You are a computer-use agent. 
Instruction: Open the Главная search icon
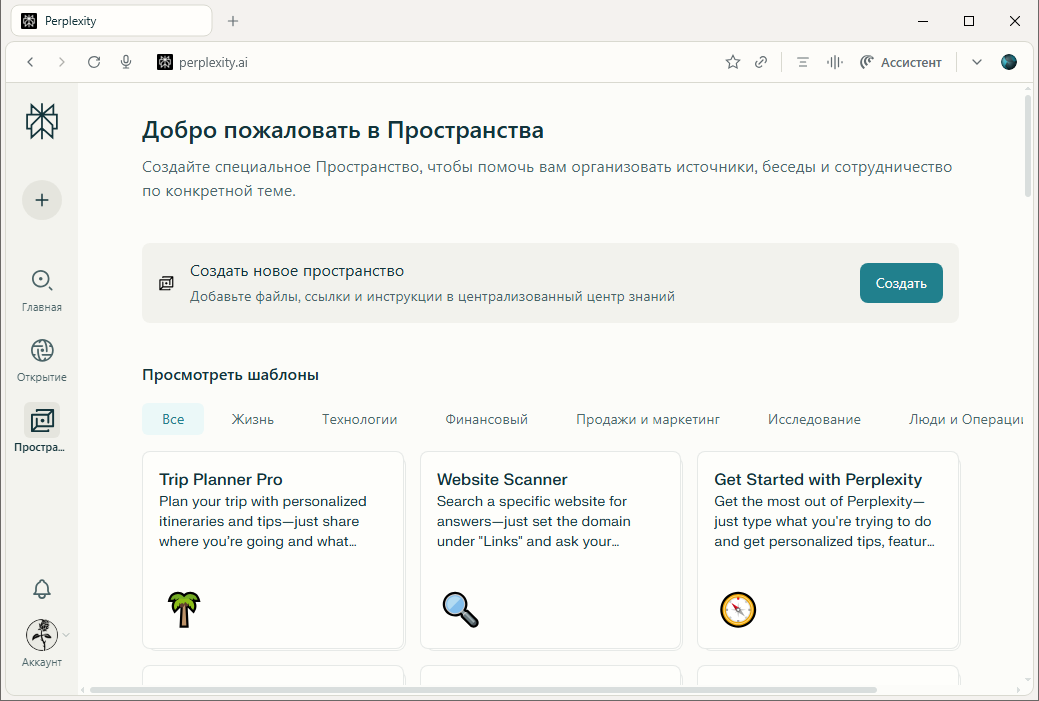pos(41,281)
